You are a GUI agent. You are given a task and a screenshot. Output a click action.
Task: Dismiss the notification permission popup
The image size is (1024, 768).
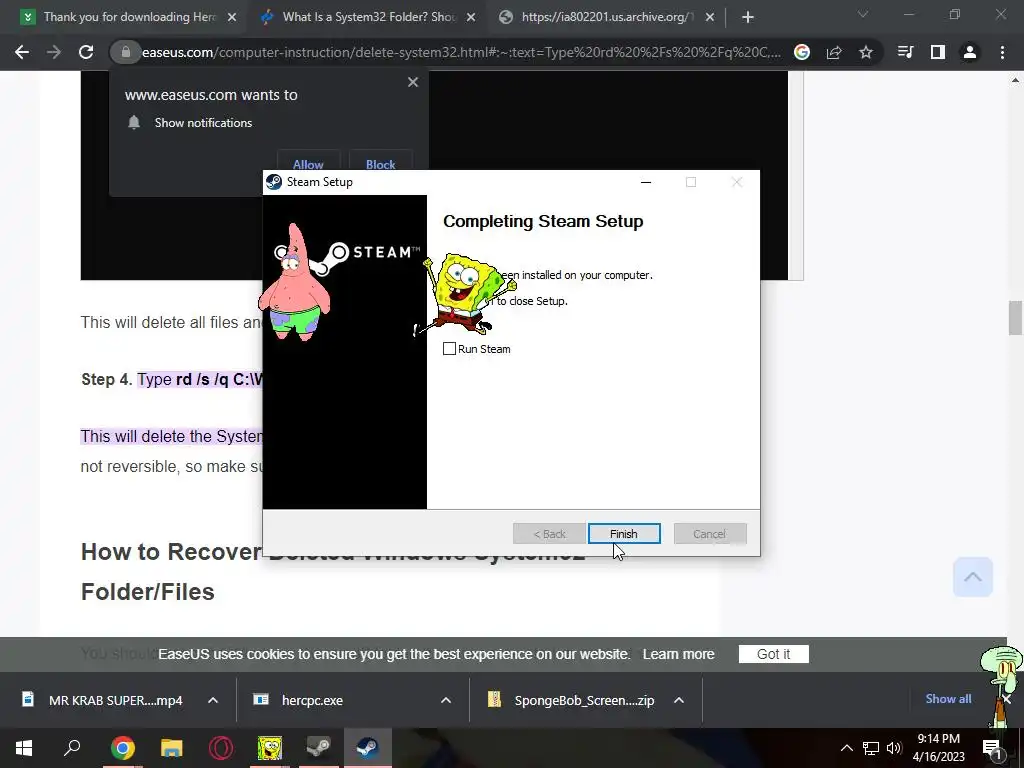(x=413, y=82)
